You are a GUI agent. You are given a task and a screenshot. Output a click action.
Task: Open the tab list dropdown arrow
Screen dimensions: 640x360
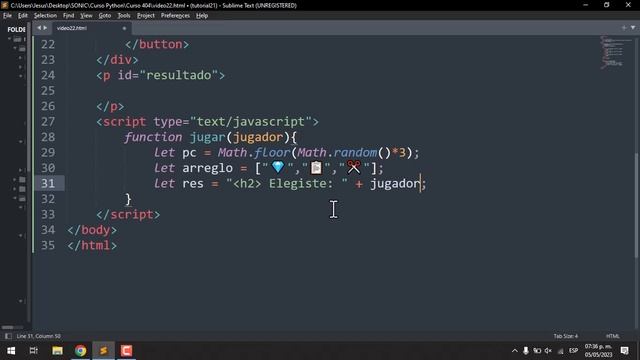[633, 28]
